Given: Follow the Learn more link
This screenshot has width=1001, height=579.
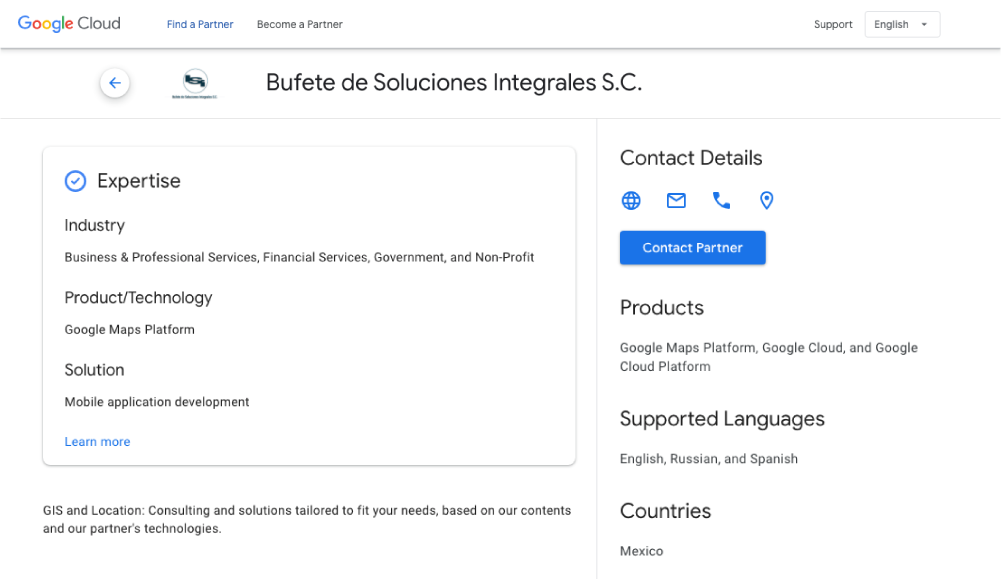Looking at the screenshot, I should [97, 442].
